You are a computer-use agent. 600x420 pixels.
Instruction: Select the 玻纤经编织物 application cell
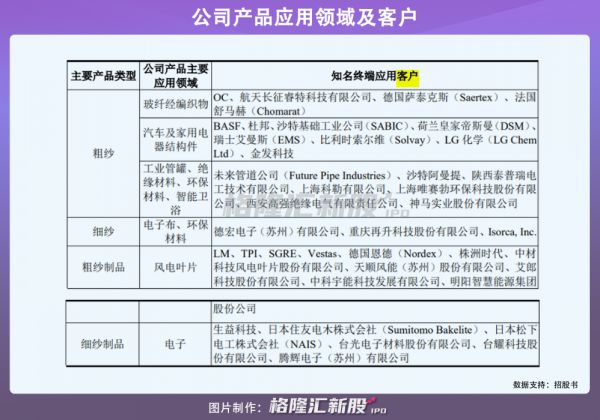[176, 103]
